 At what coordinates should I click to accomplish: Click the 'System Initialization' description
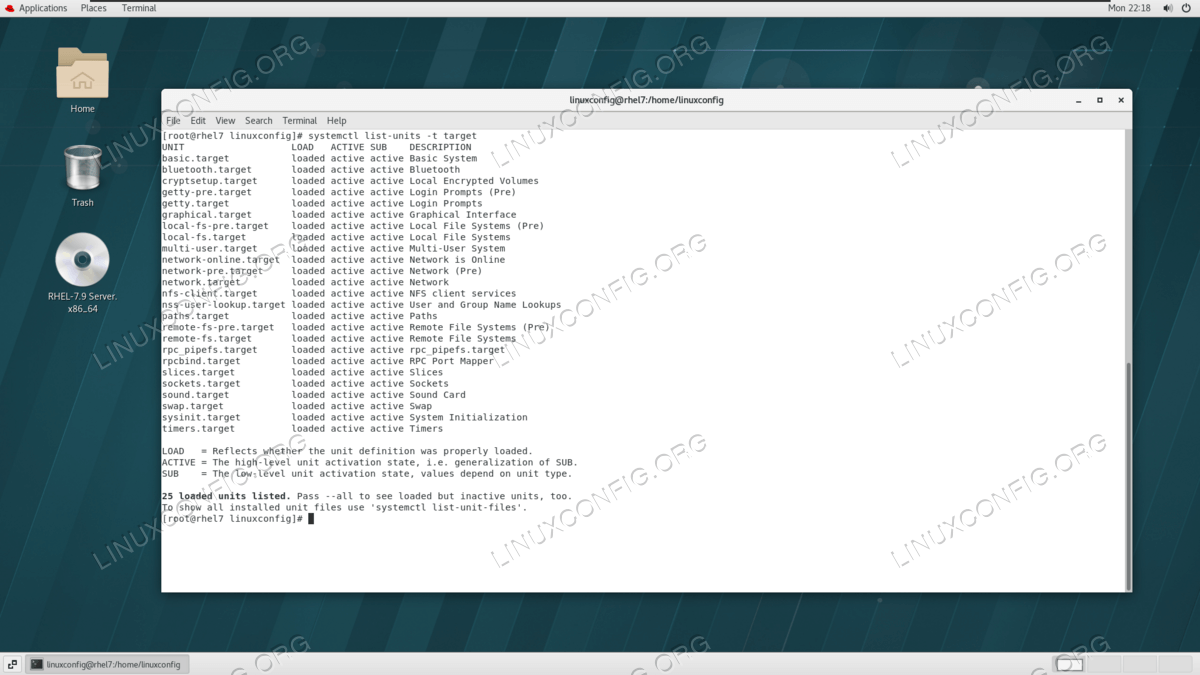point(468,418)
